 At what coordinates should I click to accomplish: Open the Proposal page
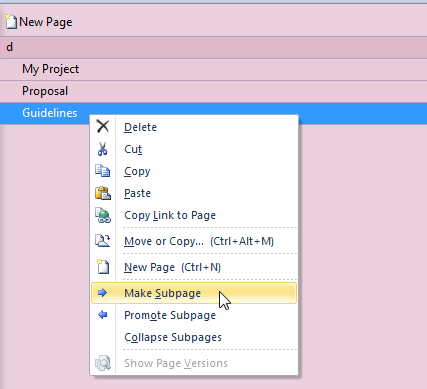213,91
